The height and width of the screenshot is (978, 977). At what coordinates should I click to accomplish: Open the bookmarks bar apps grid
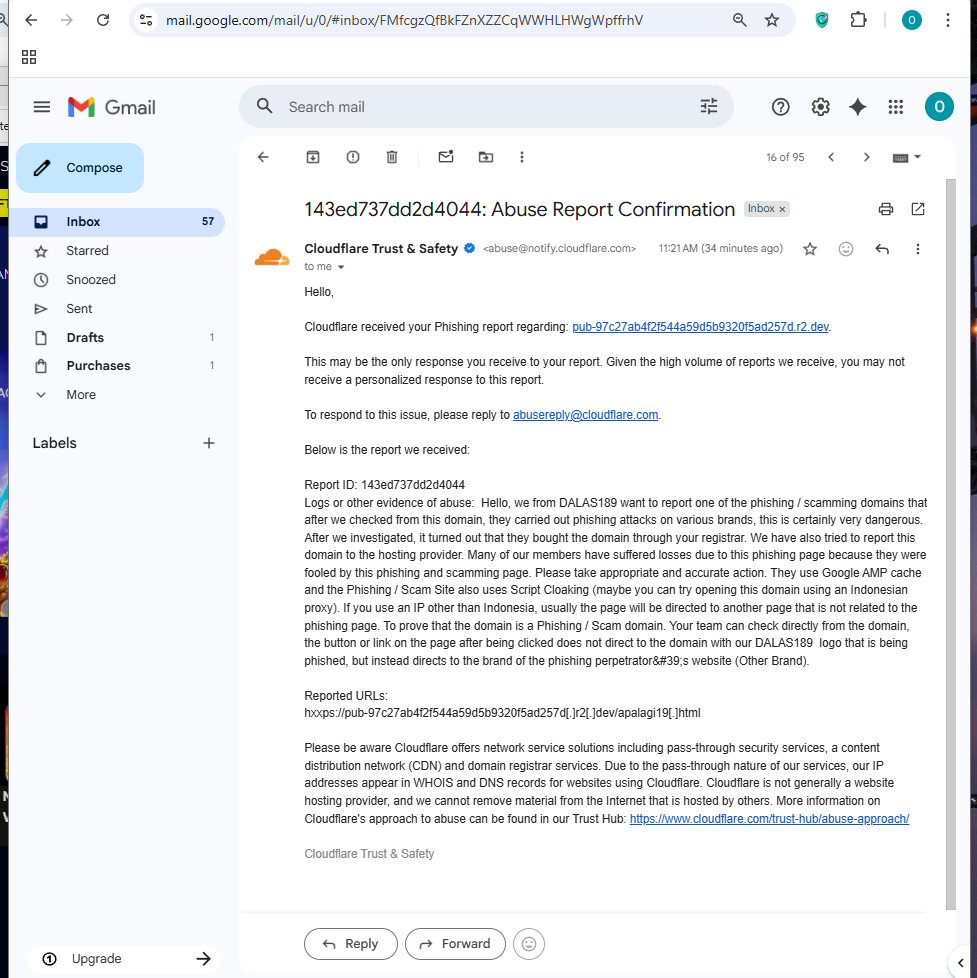point(29,57)
